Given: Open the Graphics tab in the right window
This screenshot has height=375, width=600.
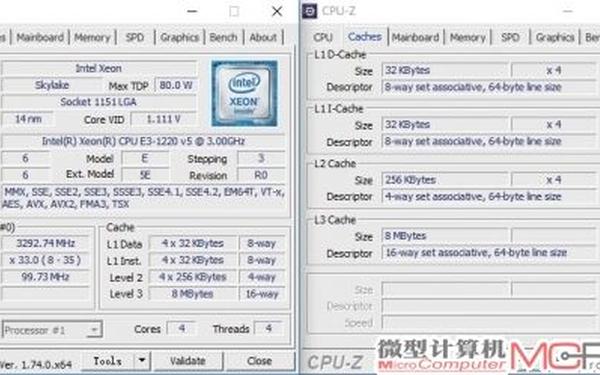Looking at the screenshot, I should click(x=555, y=37).
